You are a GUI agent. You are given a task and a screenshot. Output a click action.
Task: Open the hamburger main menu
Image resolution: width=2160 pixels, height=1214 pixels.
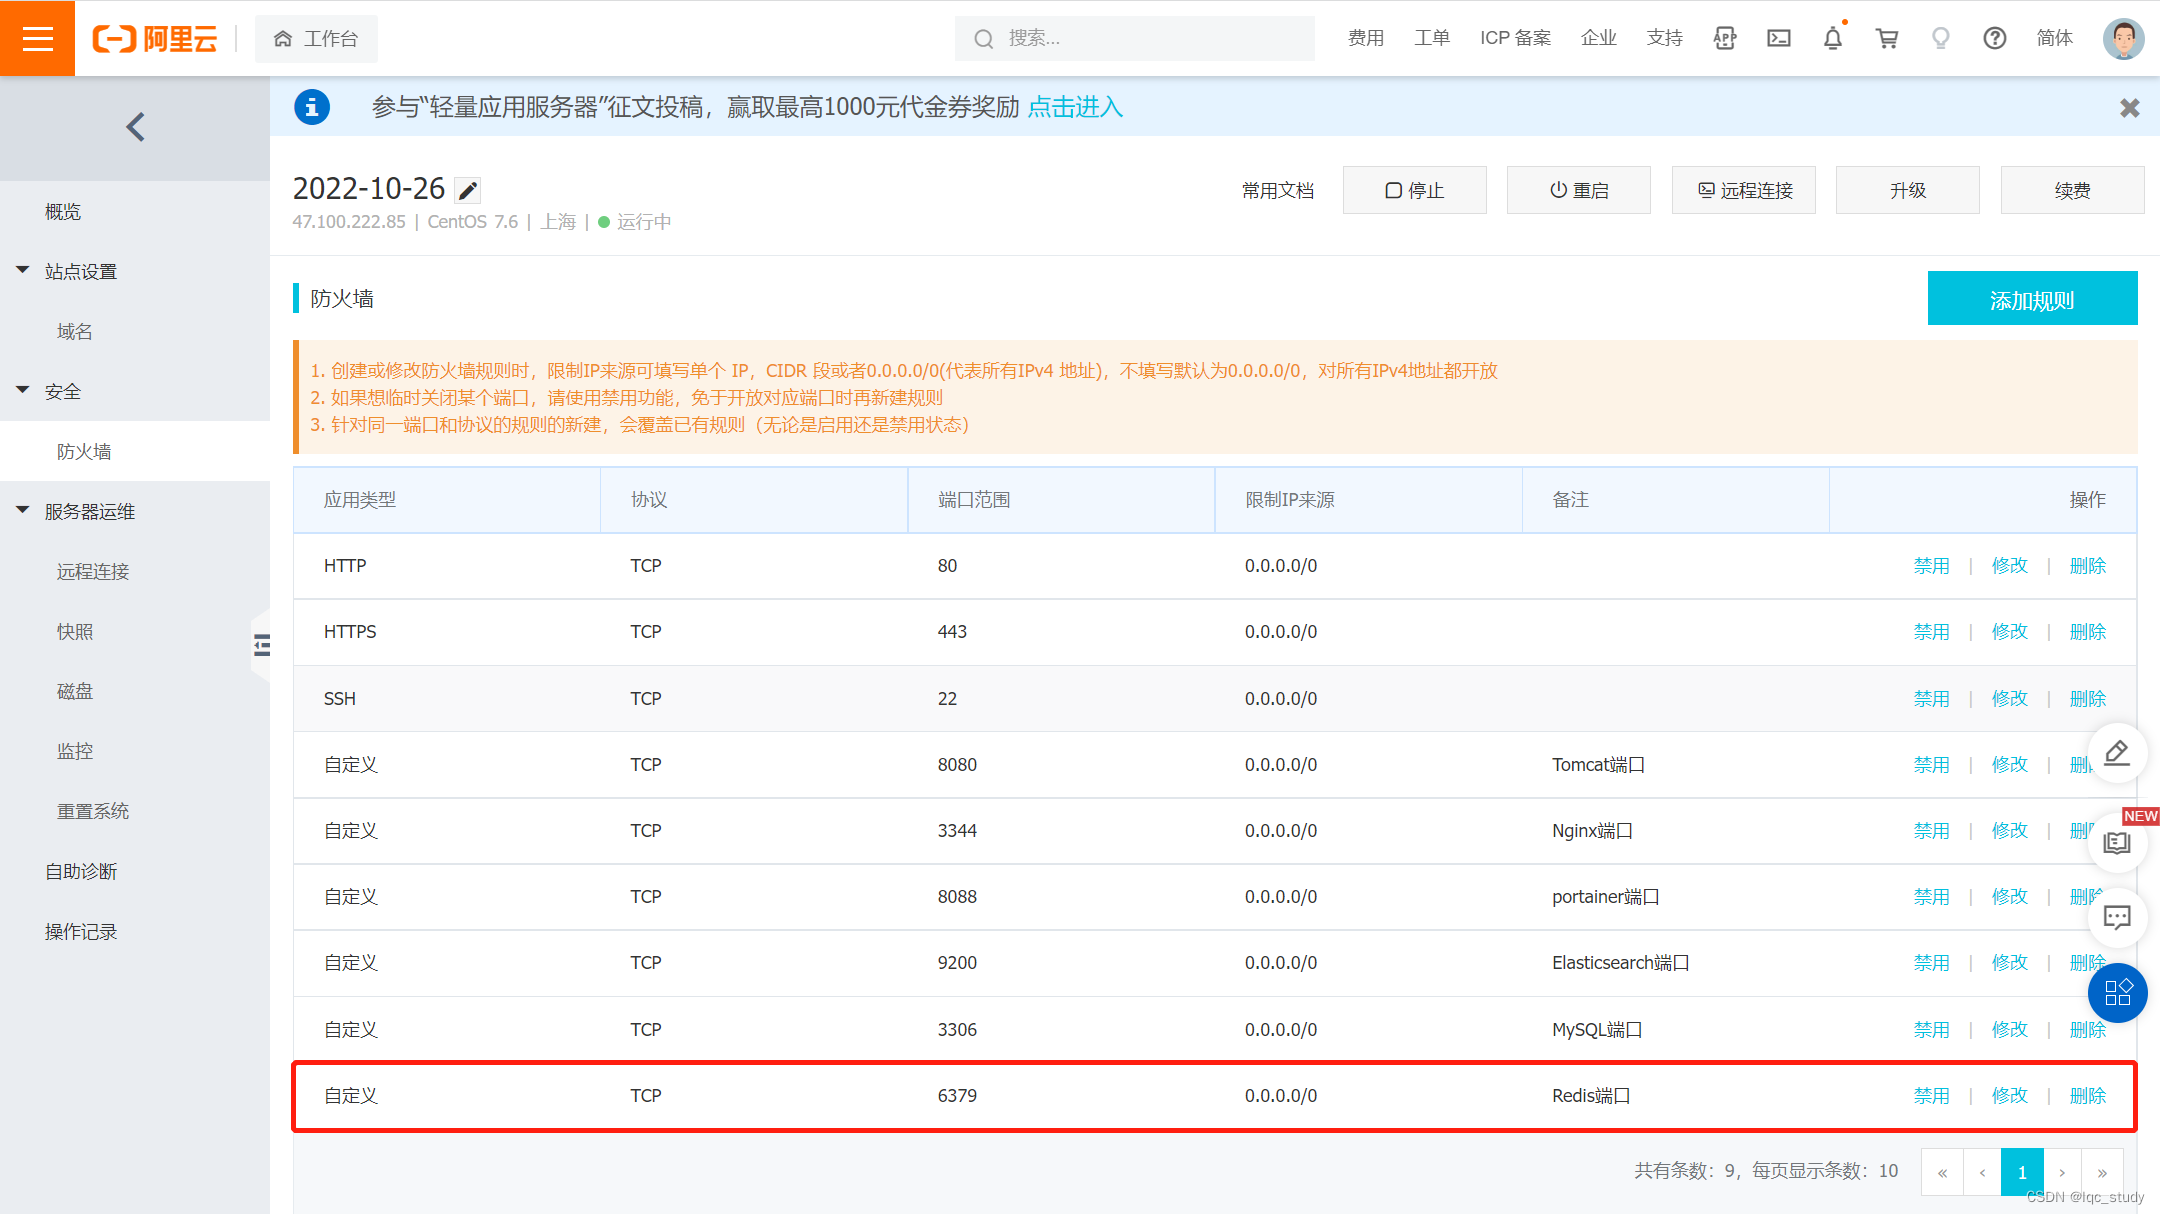pyautogui.click(x=37, y=38)
